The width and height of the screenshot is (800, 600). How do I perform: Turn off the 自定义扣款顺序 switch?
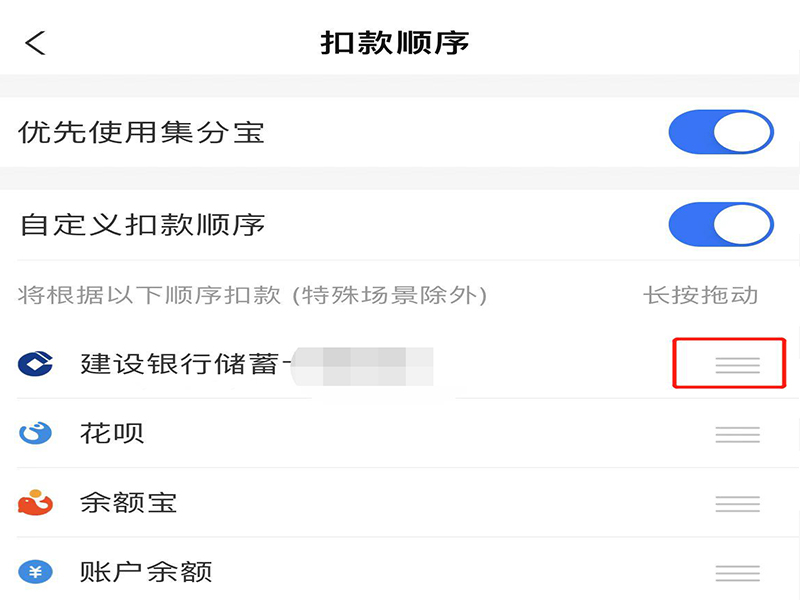click(721, 224)
